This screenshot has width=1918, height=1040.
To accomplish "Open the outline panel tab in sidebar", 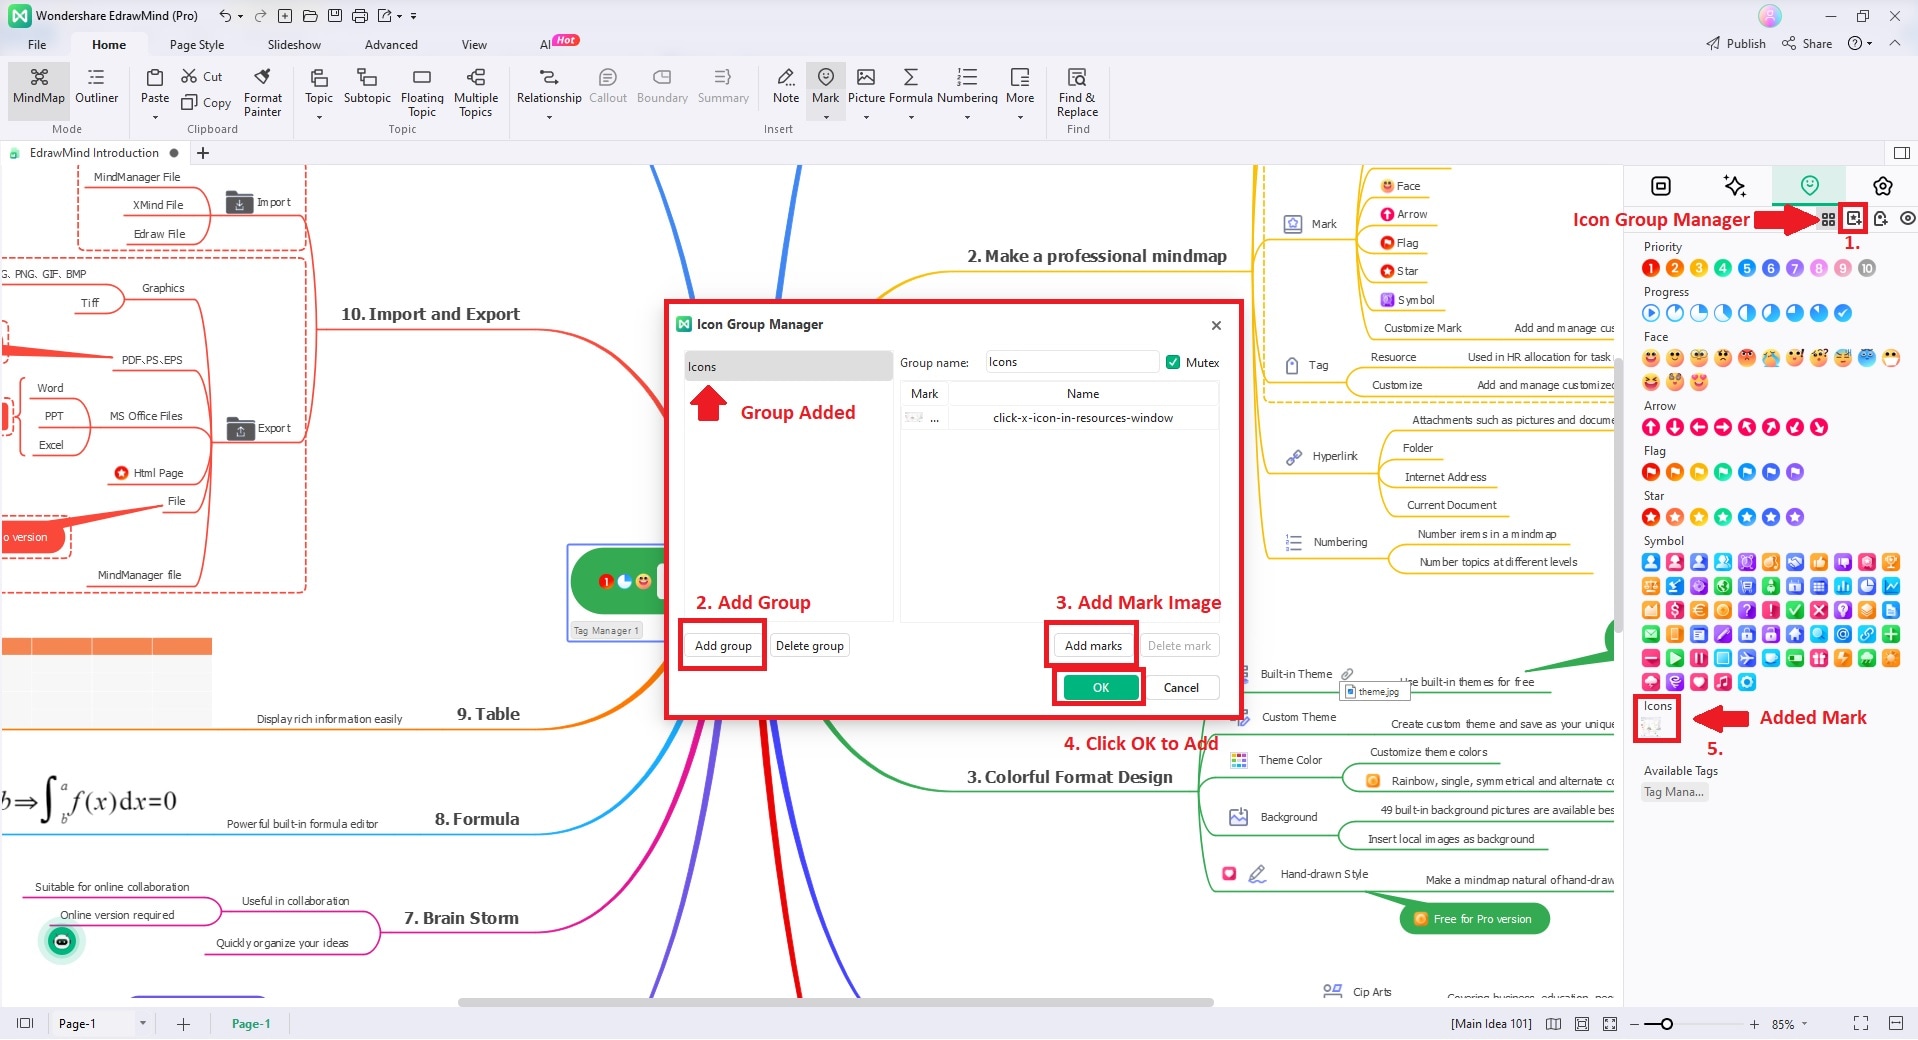I will (x=1661, y=186).
